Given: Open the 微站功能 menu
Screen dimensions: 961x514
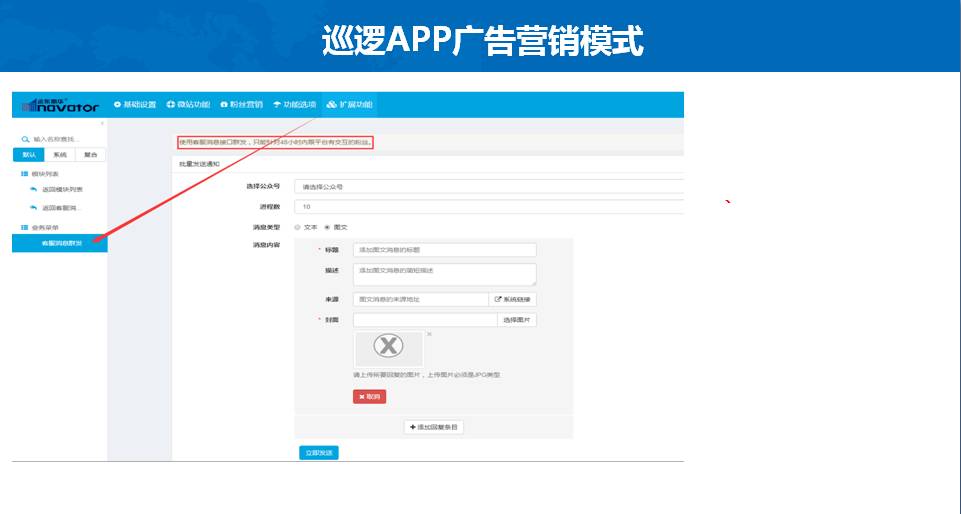Looking at the screenshot, I should 188,105.
